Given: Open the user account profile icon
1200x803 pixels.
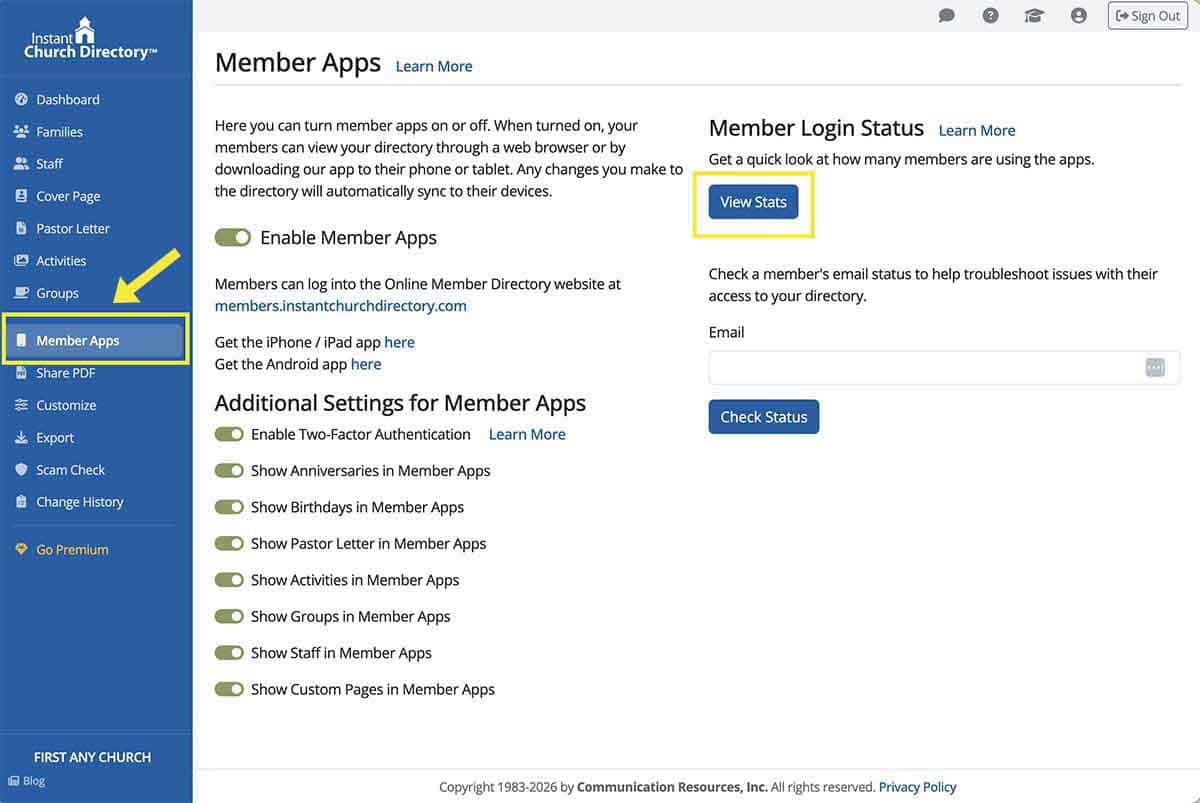Looking at the screenshot, I should (1078, 16).
